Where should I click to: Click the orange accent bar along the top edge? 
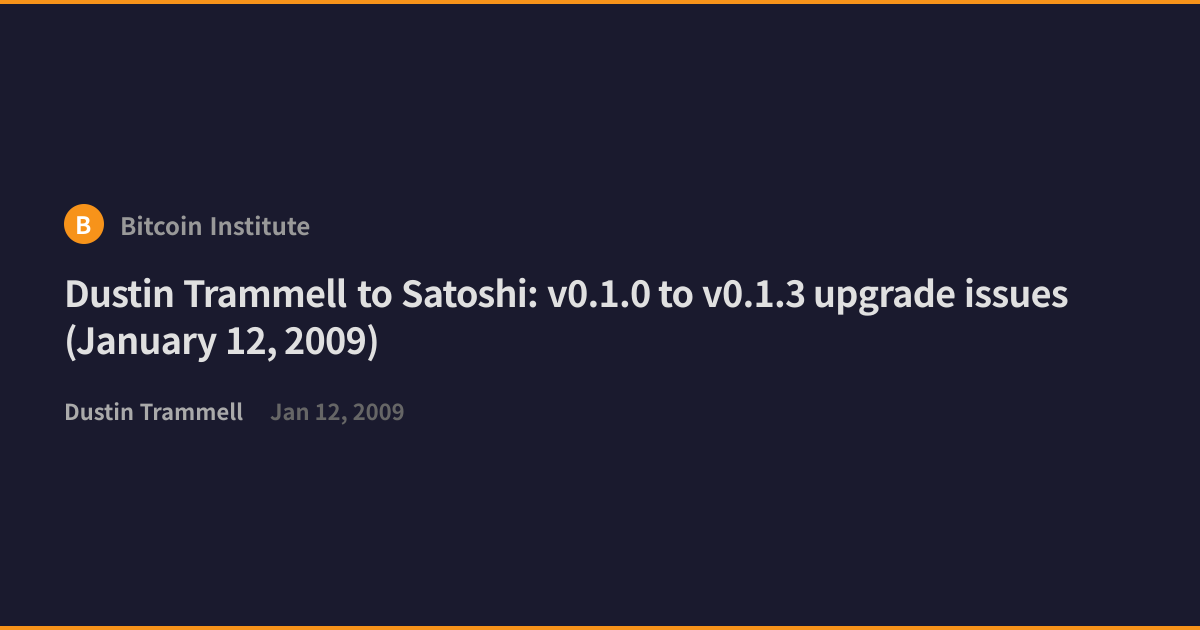[600, 2]
